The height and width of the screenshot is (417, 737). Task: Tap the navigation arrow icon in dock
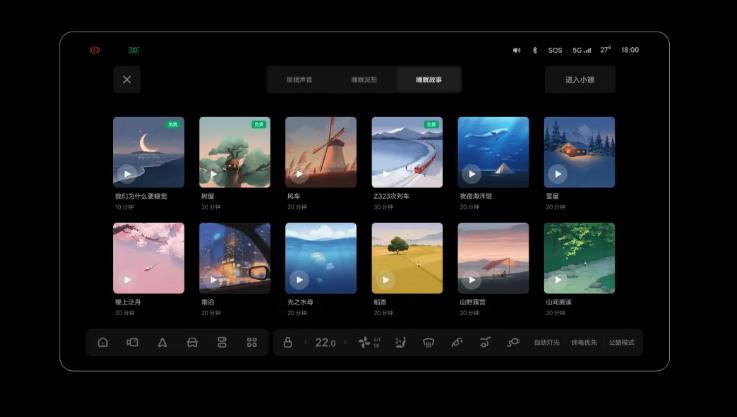tap(162, 342)
